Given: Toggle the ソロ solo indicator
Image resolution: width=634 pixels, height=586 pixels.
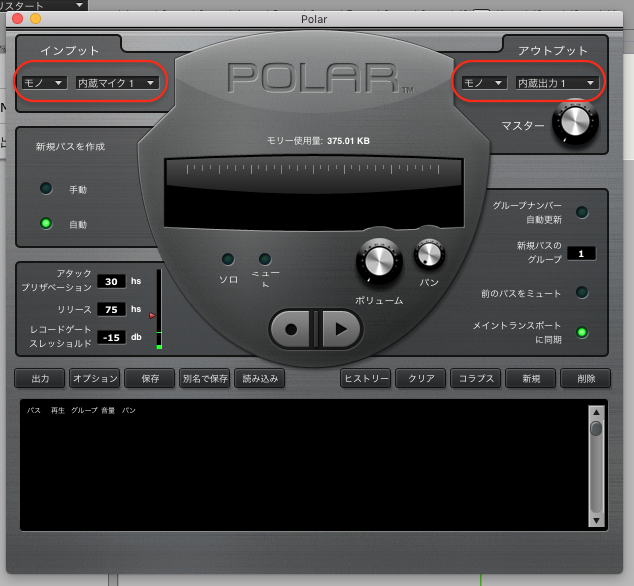Looking at the screenshot, I should (x=228, y=259).
